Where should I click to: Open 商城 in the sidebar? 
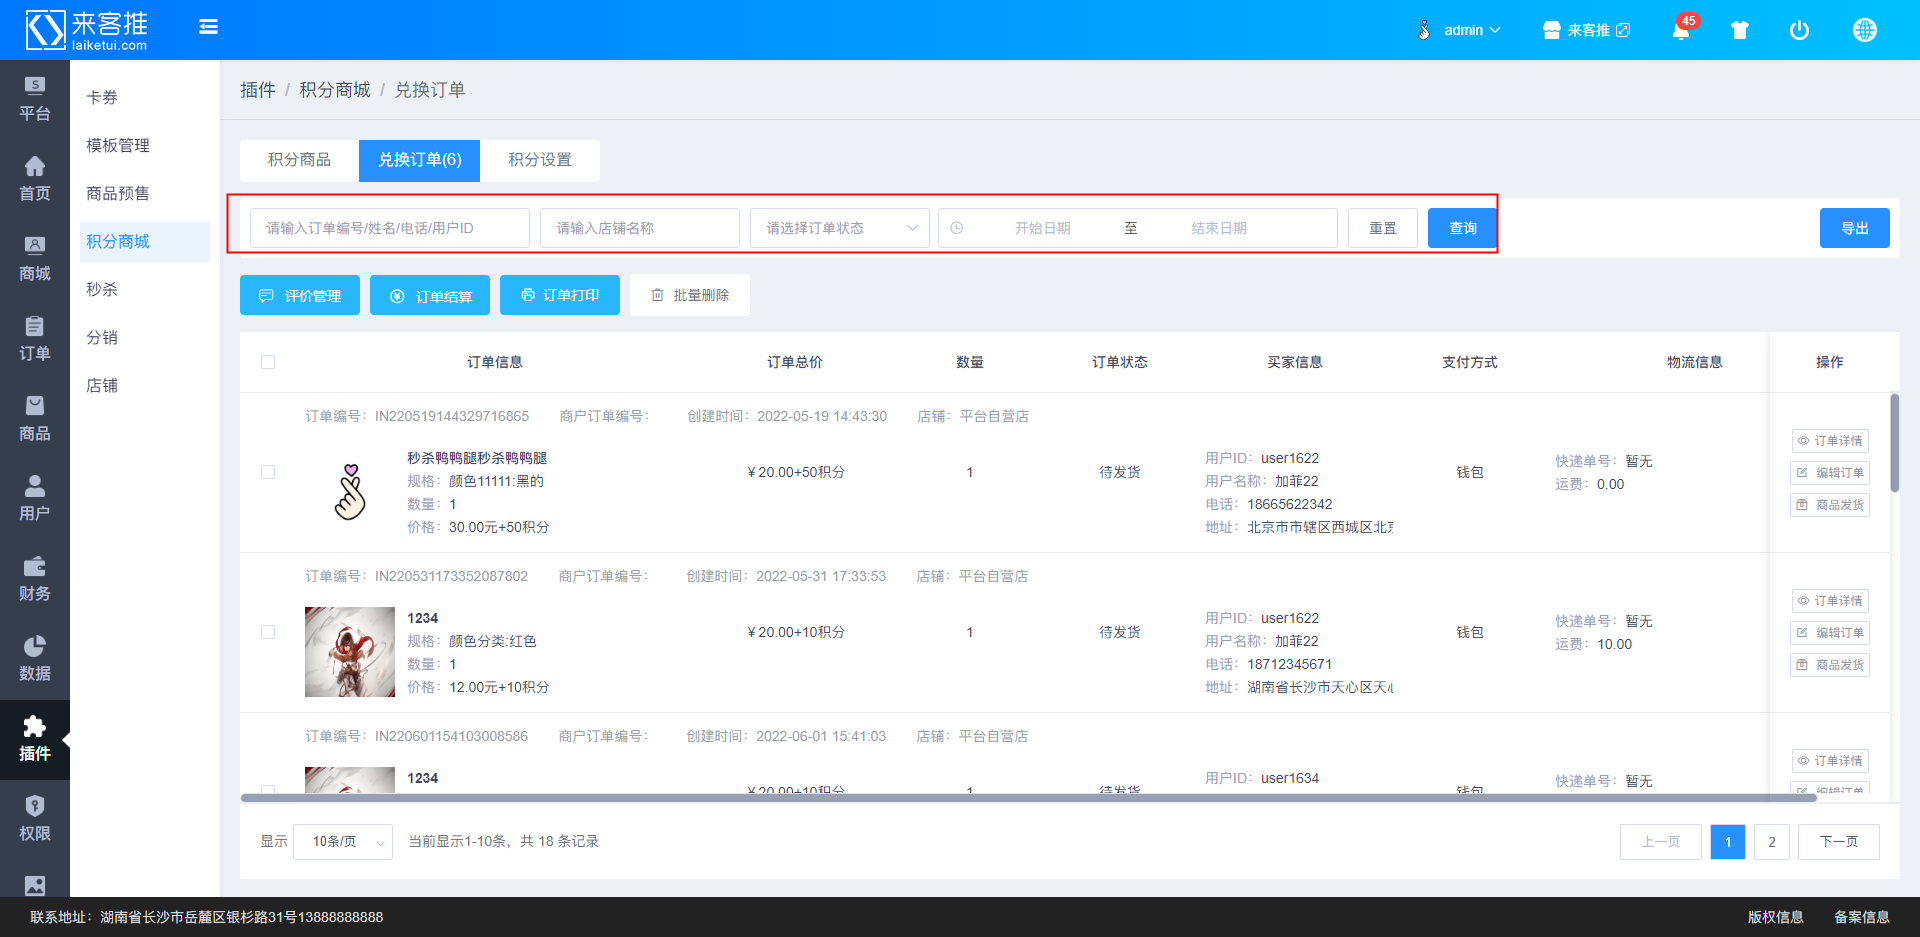click(x=35, y=260)
